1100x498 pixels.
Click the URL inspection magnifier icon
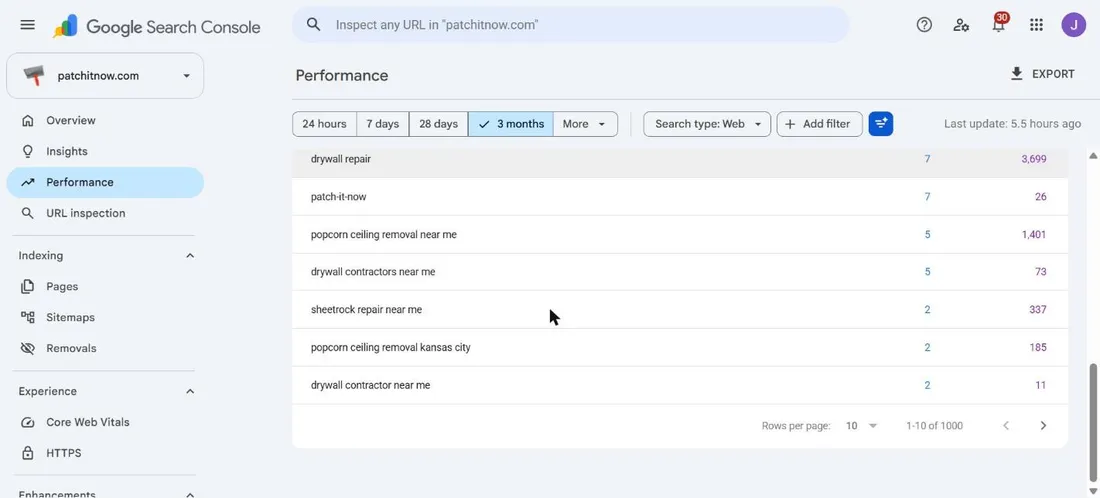click(x=27, y=213)
